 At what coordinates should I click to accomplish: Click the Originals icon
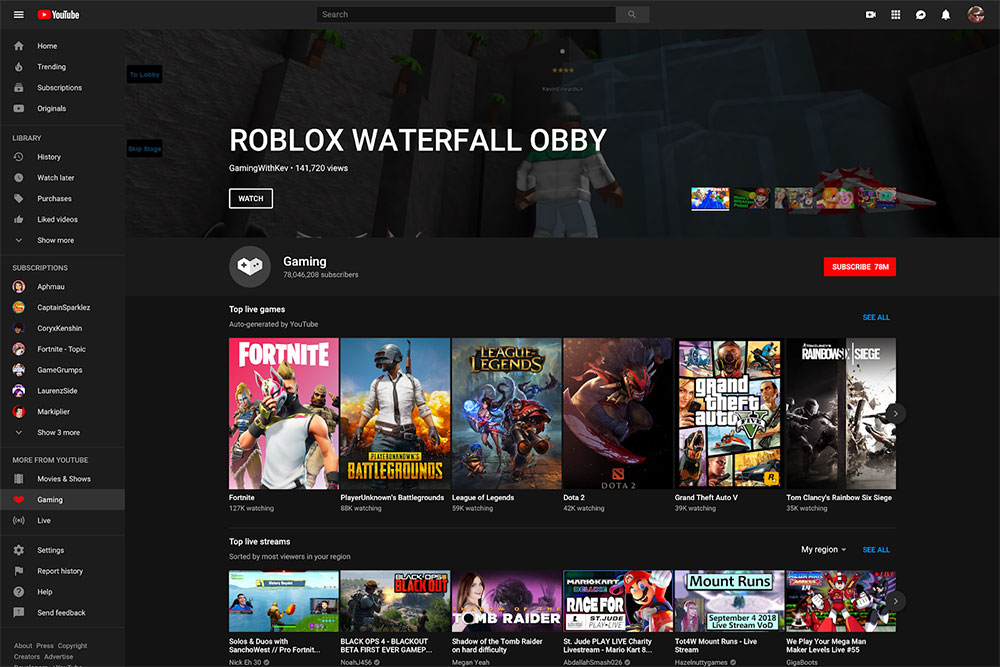click(18, 108)
